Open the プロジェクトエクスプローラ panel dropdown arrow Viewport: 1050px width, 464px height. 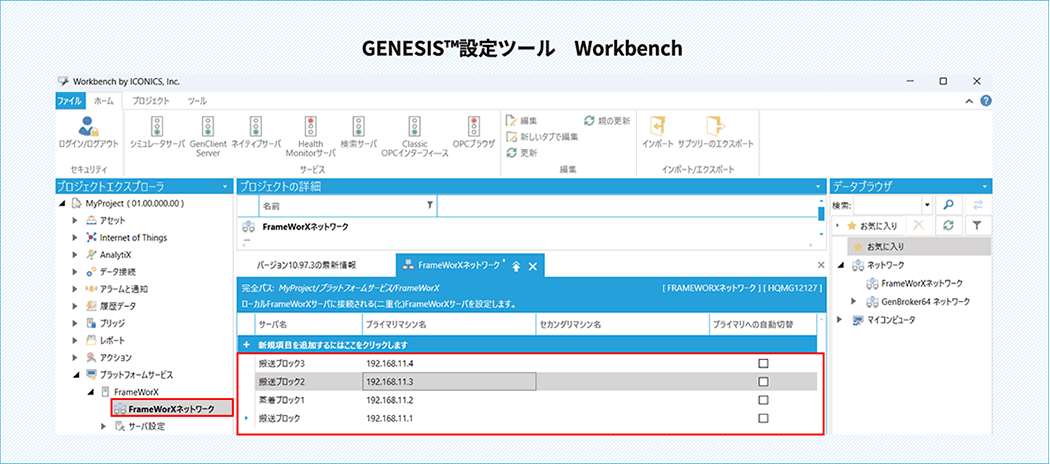click(x=224, y=187)
